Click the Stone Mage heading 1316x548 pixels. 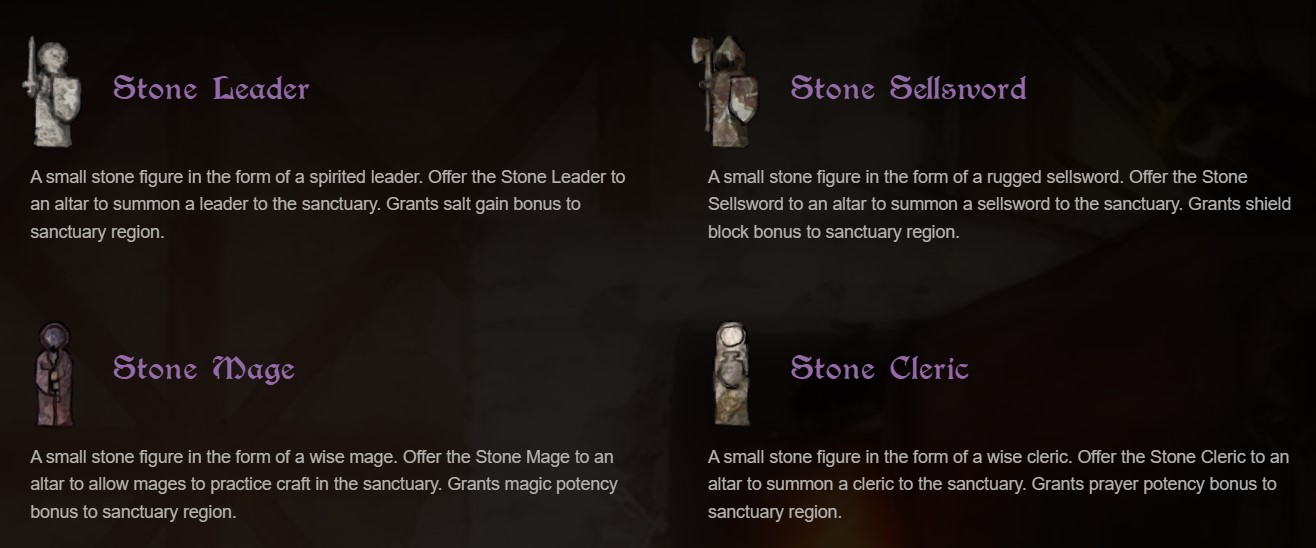[204, 369]
